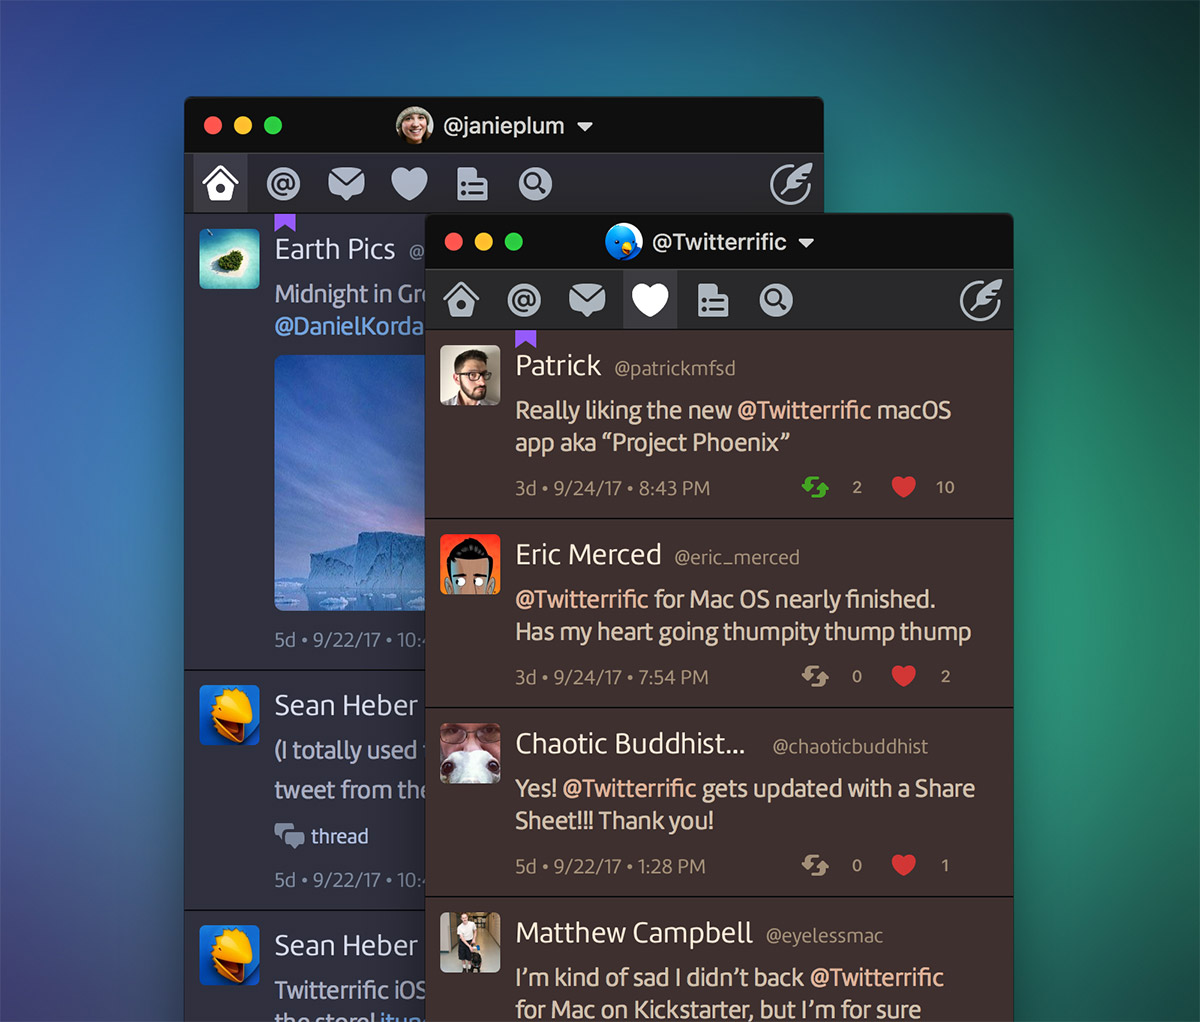Screen dimensions: 1200x1022
Task: Click @Twitterrific mention in Patrick's tweet
Action: click(805, 411)
